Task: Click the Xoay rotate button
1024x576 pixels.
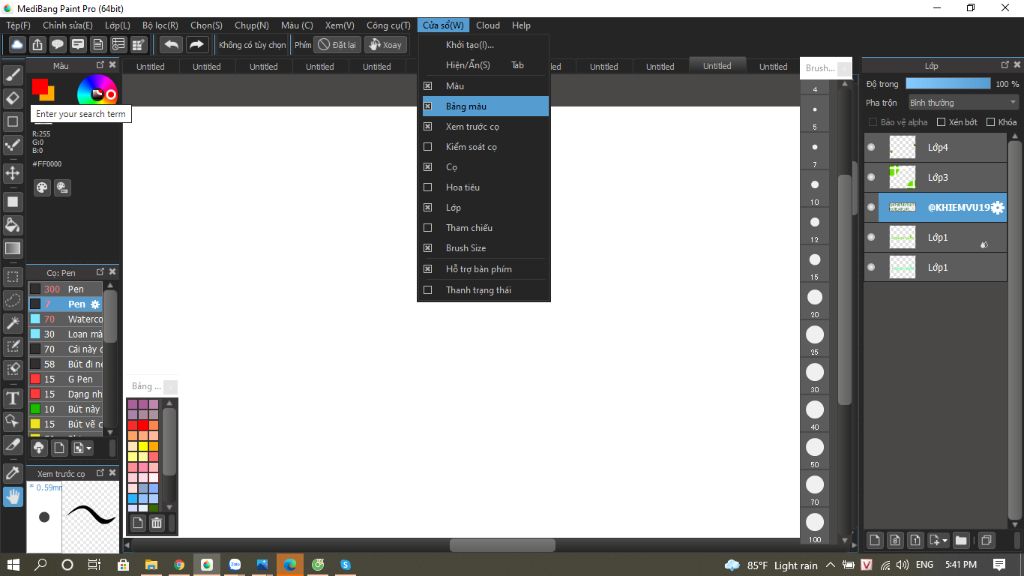Action: coord(385,44)
